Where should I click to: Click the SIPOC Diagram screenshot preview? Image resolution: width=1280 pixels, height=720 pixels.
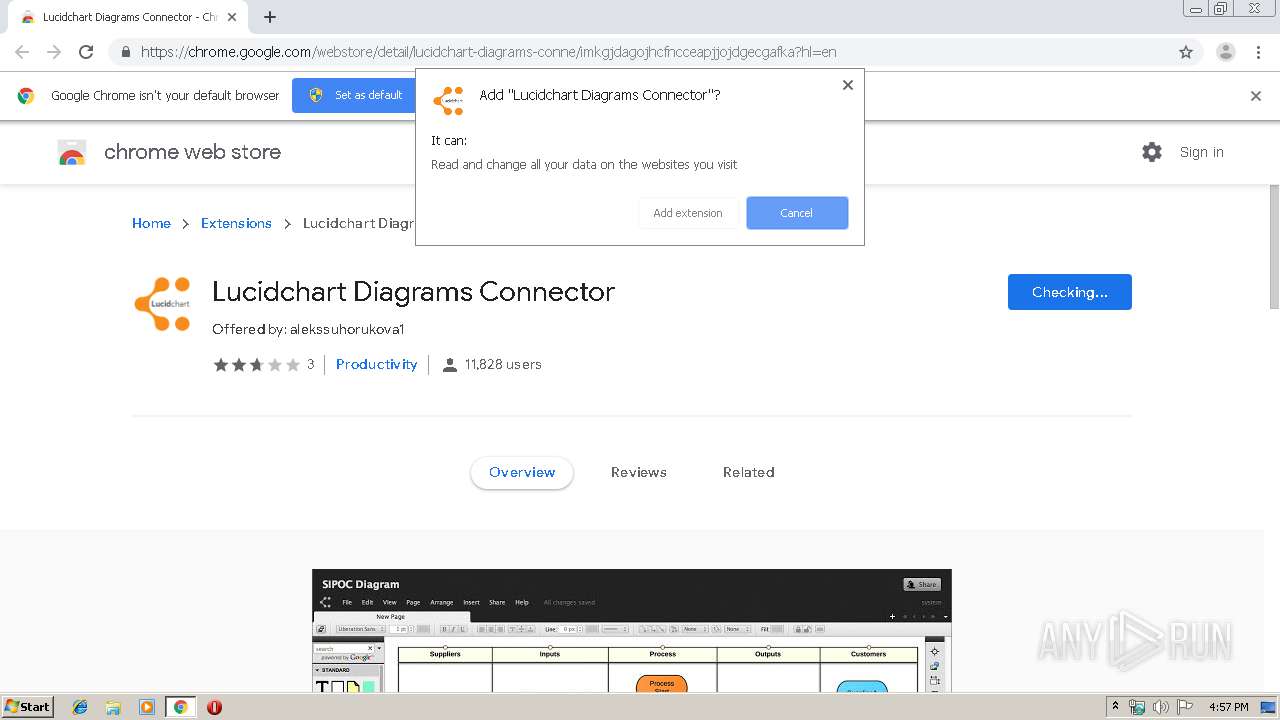[x=632, y=631]
